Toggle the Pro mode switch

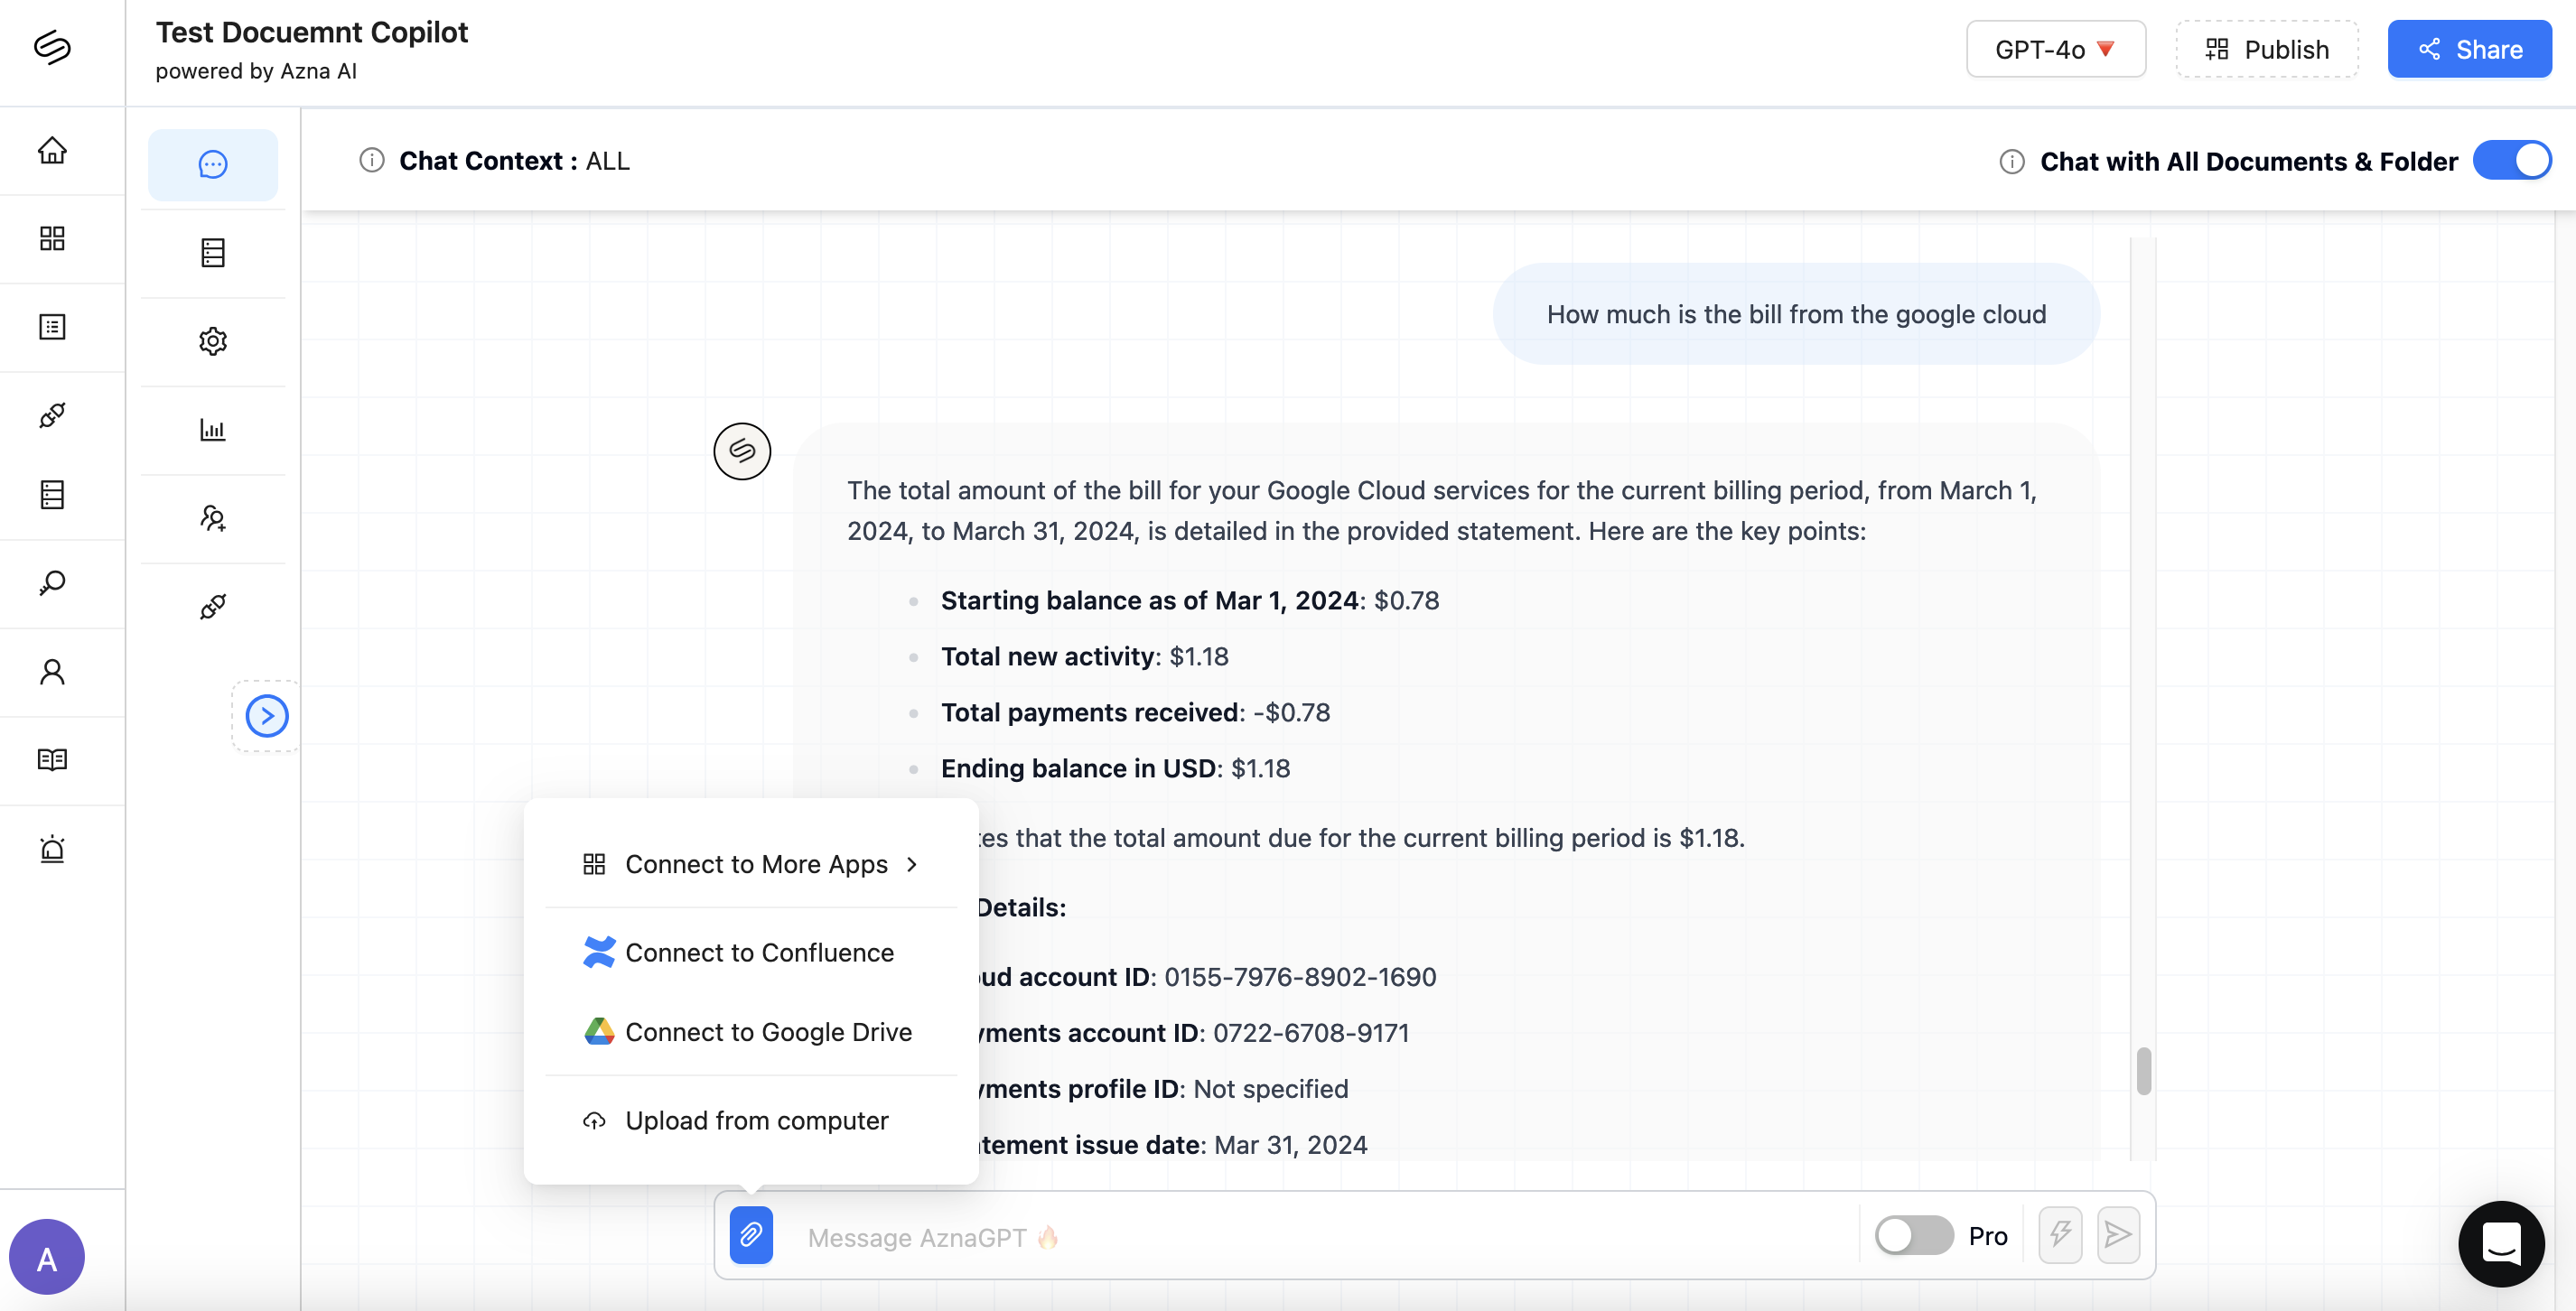tap(1913, 1235)
